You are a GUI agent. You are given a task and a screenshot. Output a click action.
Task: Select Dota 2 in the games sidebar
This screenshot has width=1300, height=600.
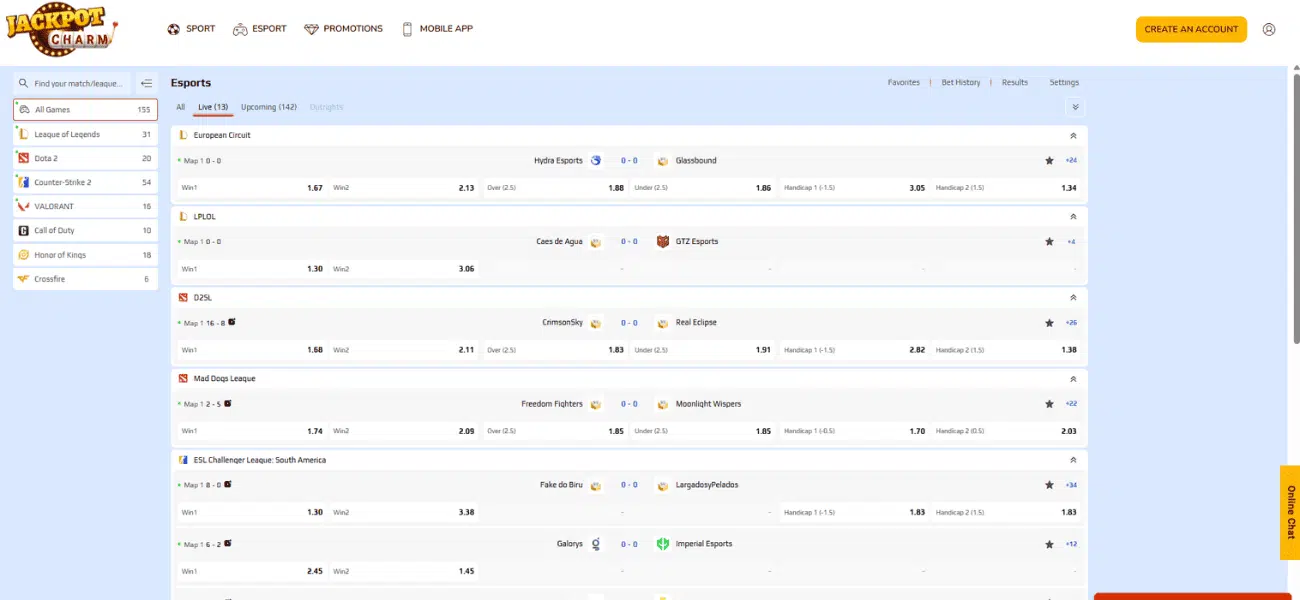tap(85, 158)
